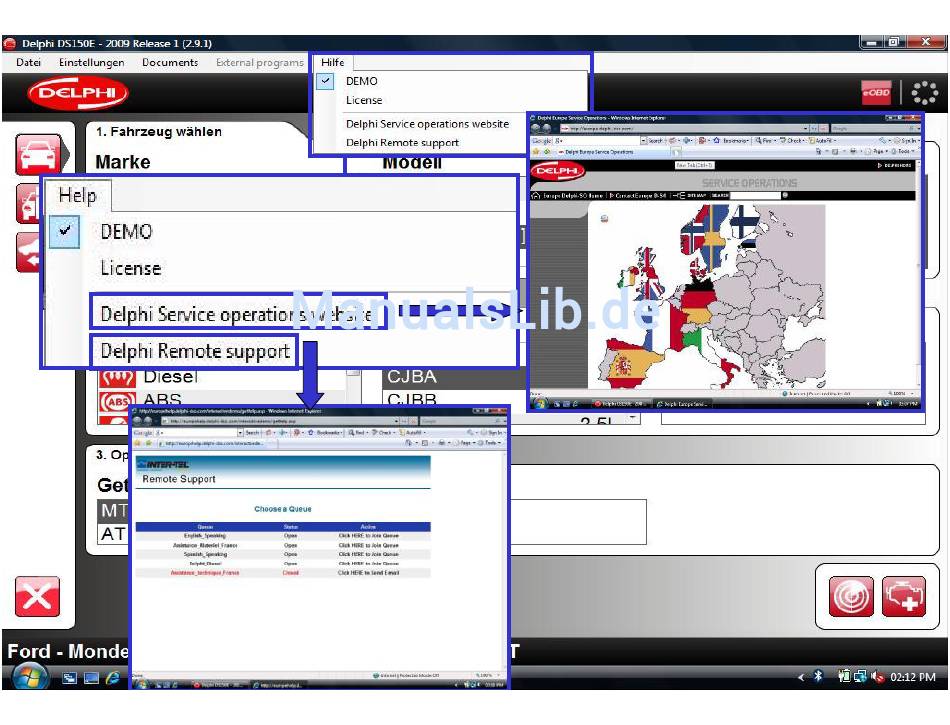The image size is (950, 725).
Task: Click the Delphi logo in the header
Action: click(78, 93)
